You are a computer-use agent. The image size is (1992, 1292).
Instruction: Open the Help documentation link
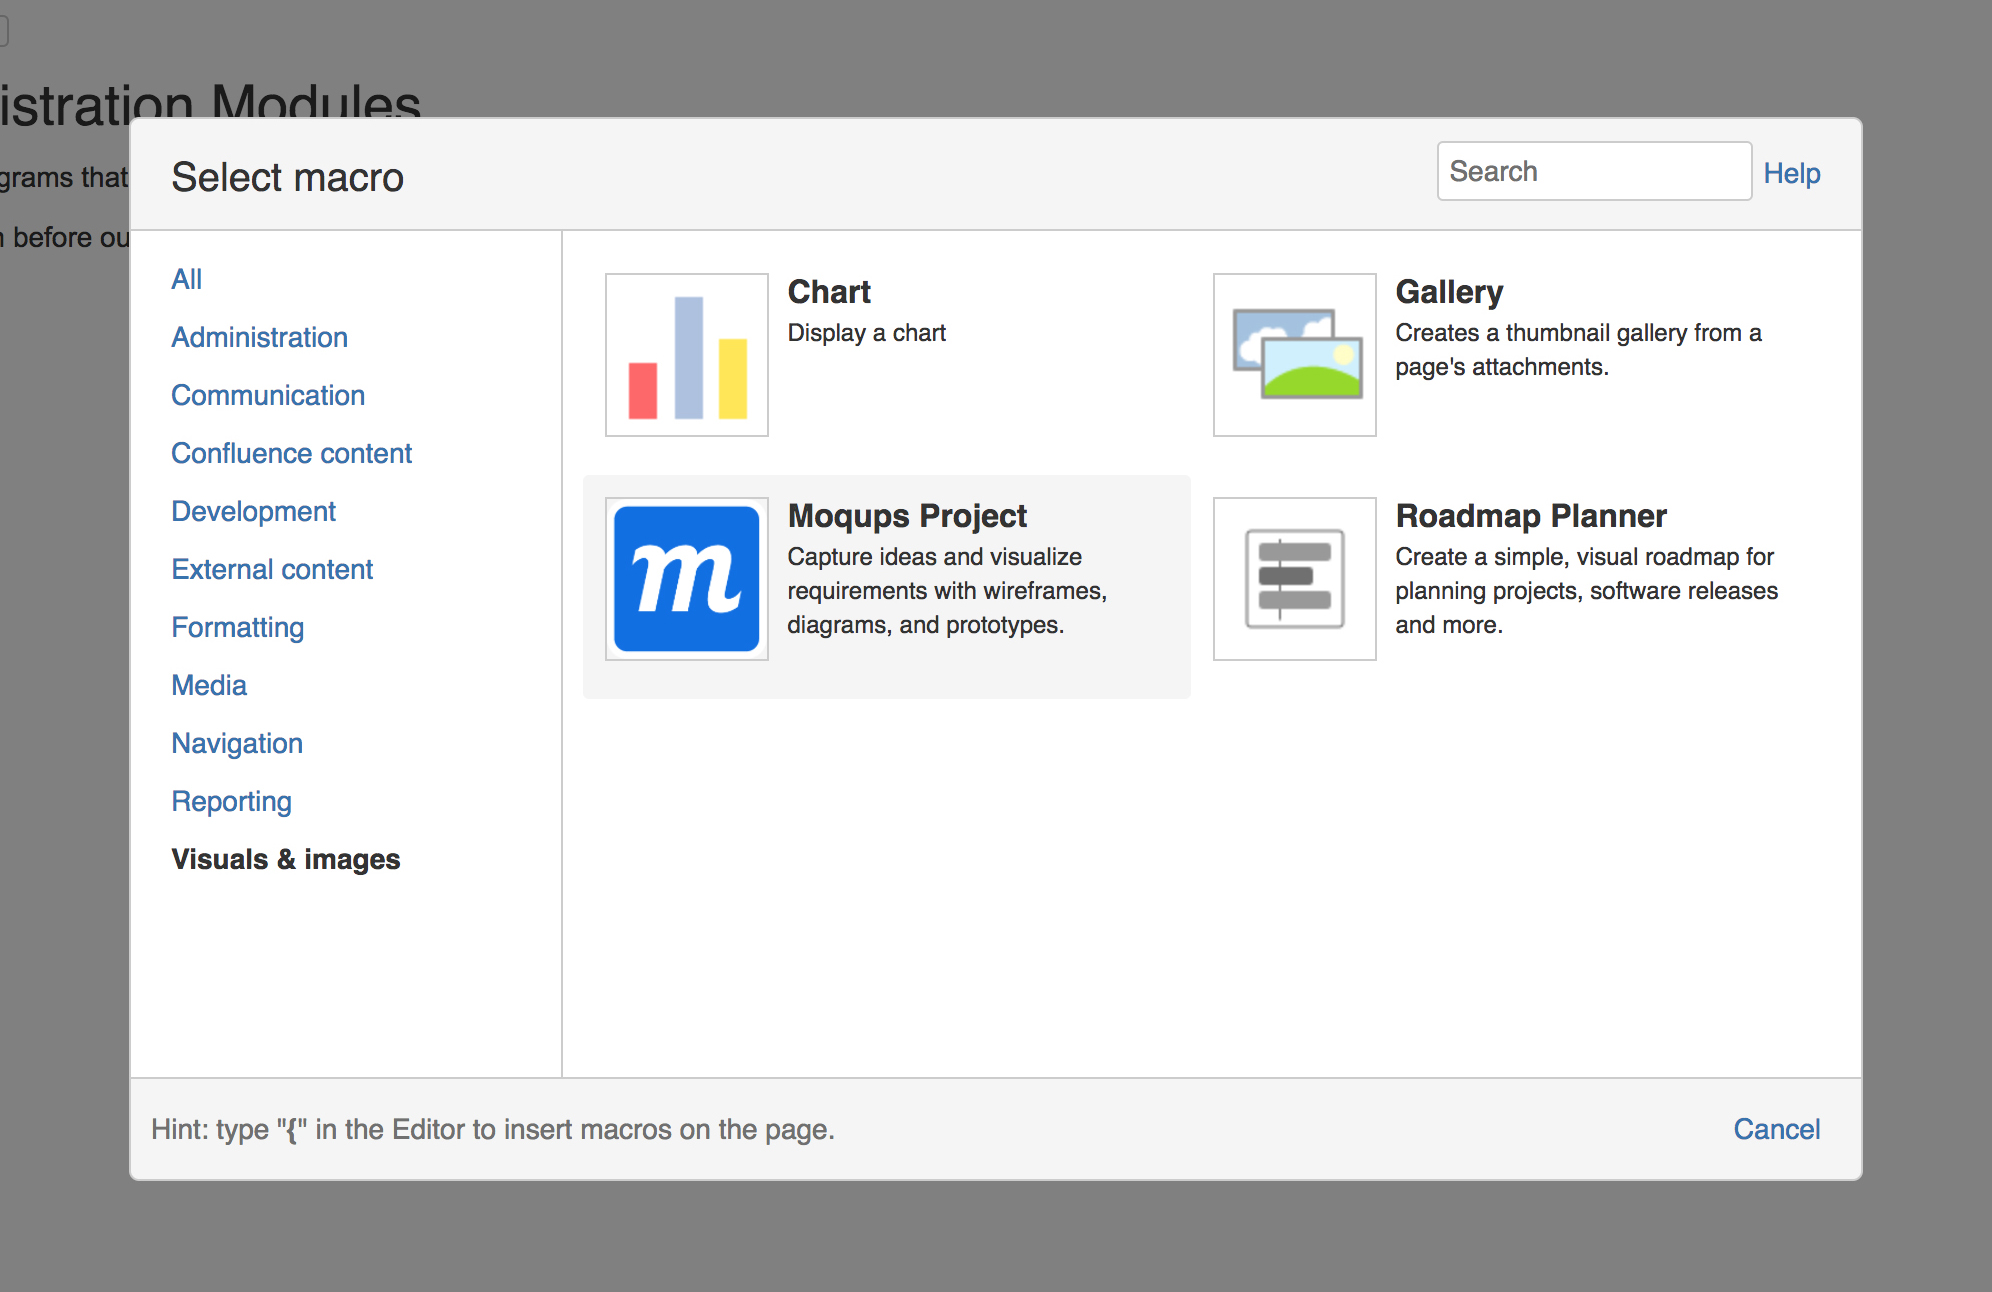click(x=1792, y=173)
